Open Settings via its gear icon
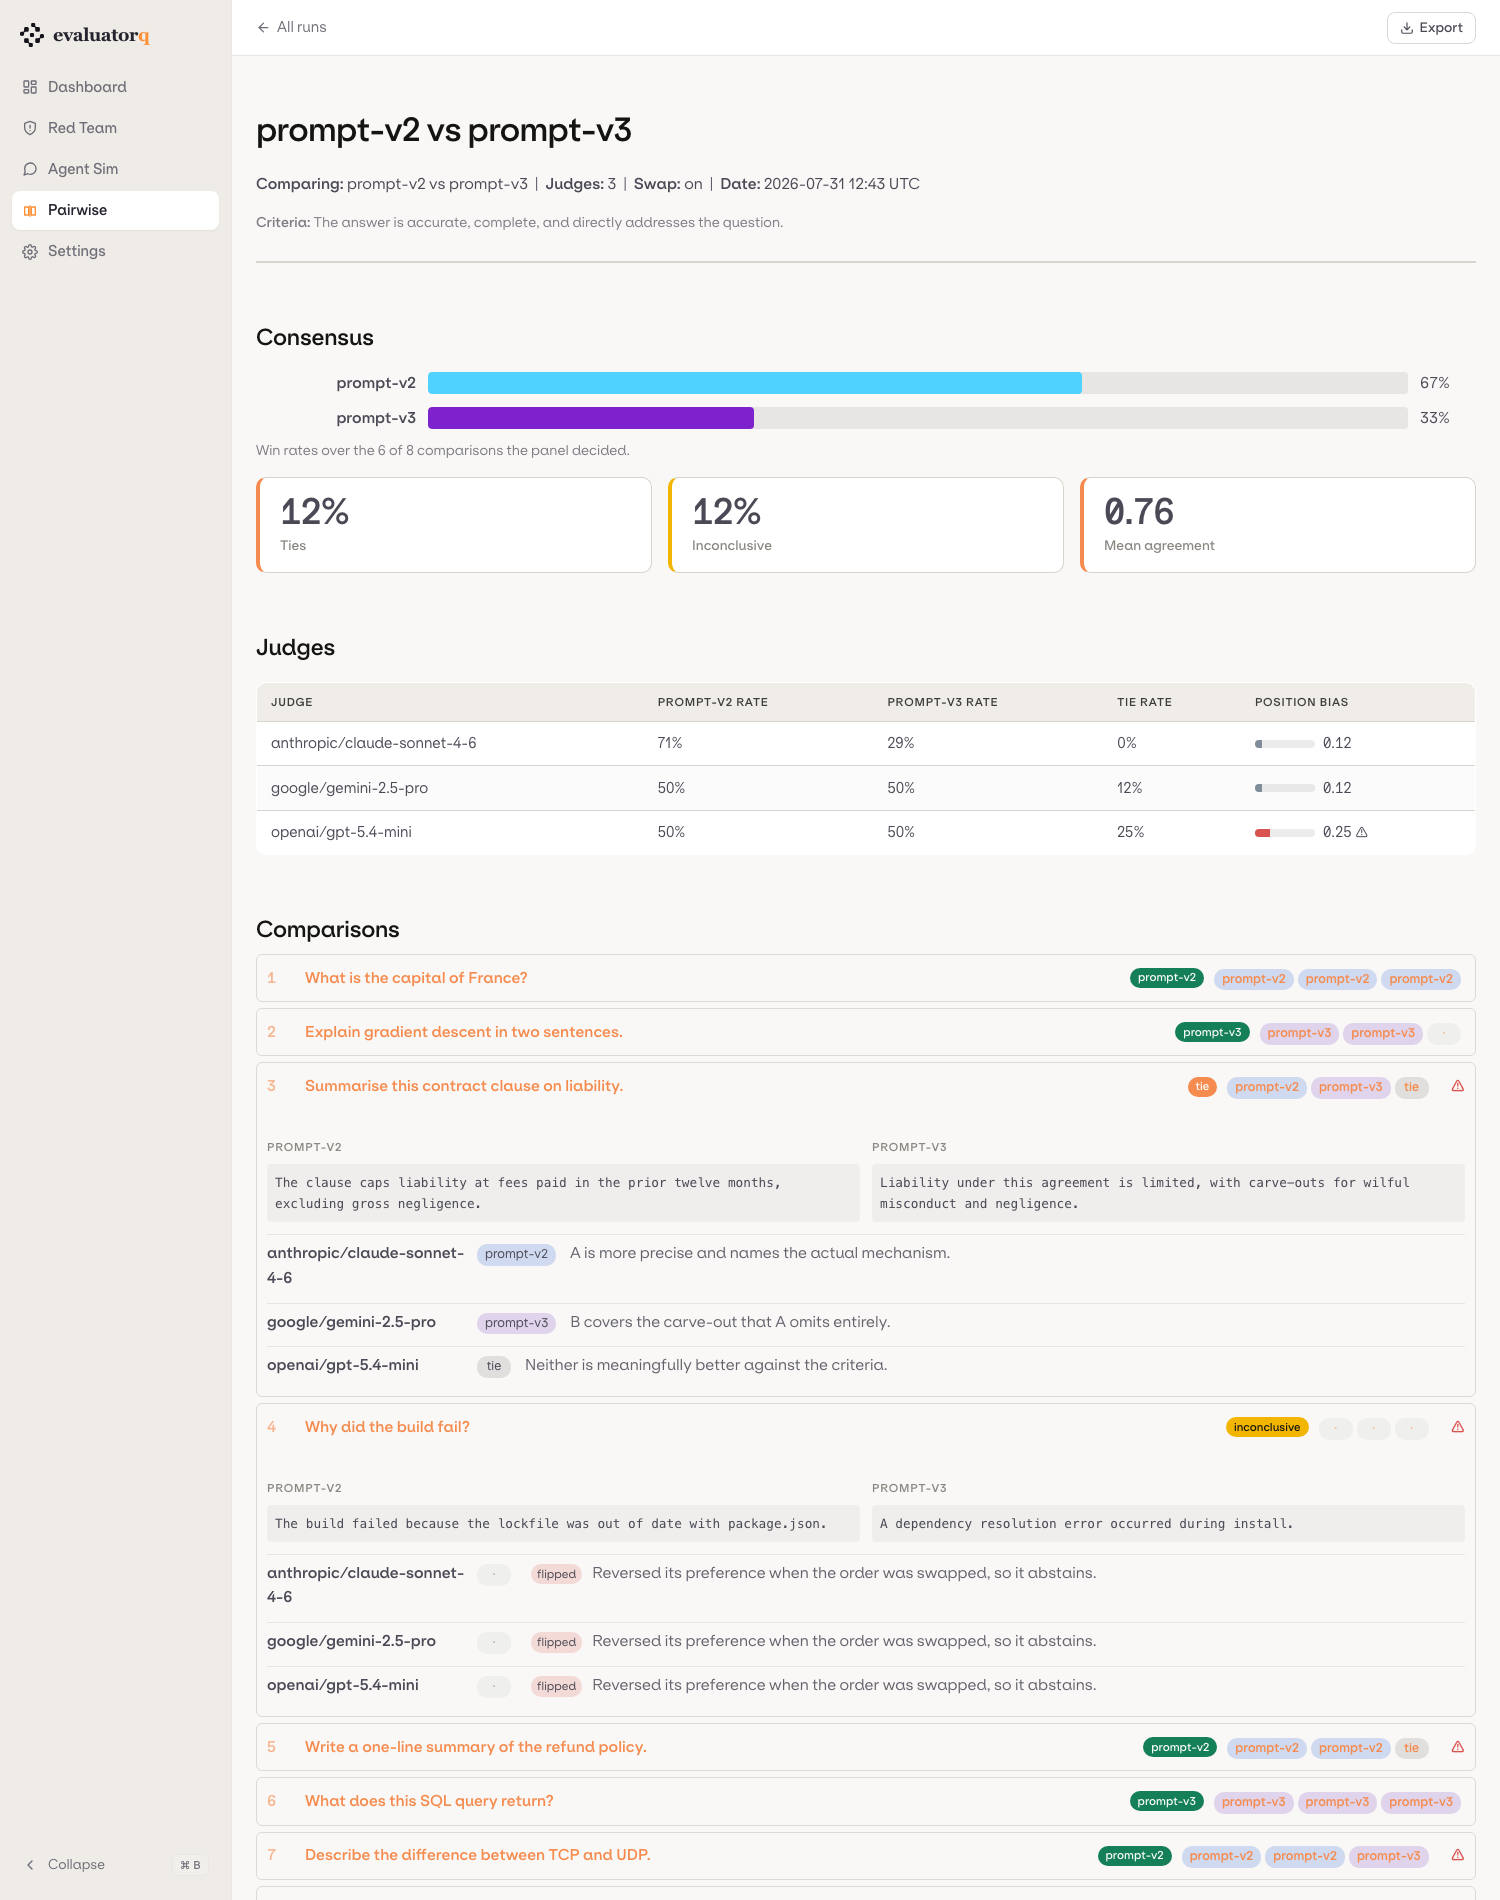 coord(30,251)
